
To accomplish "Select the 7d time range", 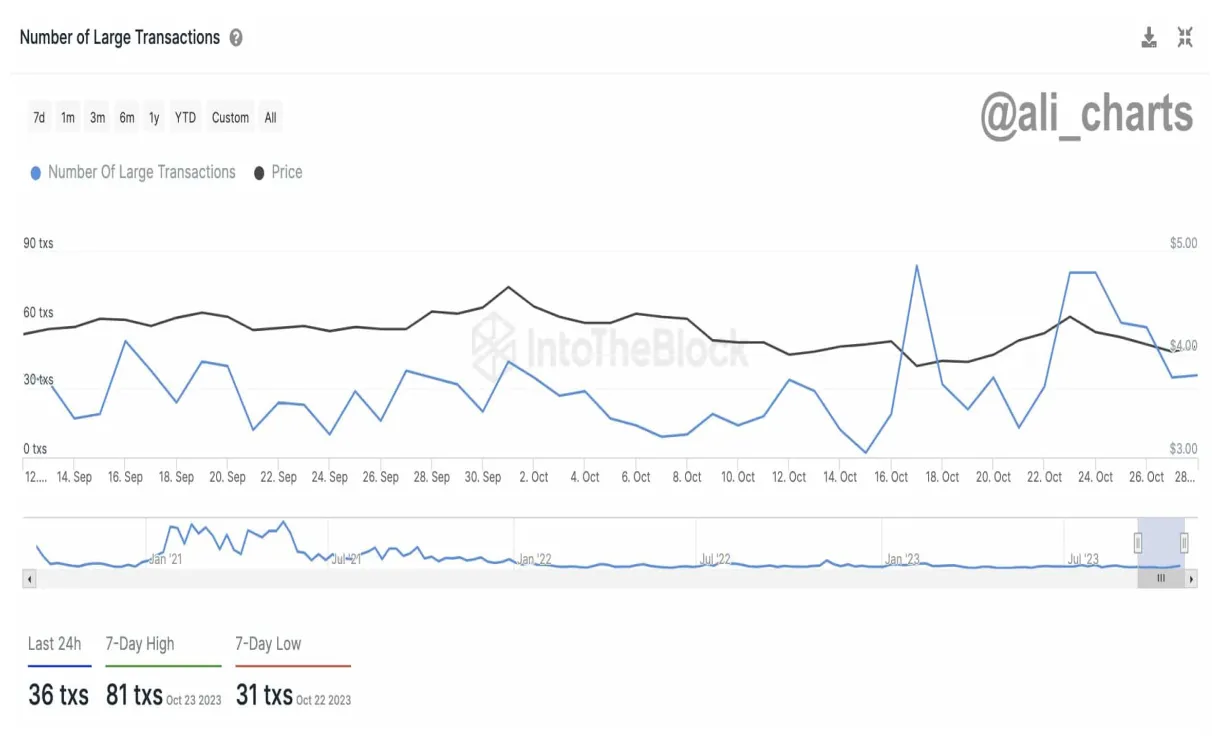I will pyautogui.click(x=39, y=118).
